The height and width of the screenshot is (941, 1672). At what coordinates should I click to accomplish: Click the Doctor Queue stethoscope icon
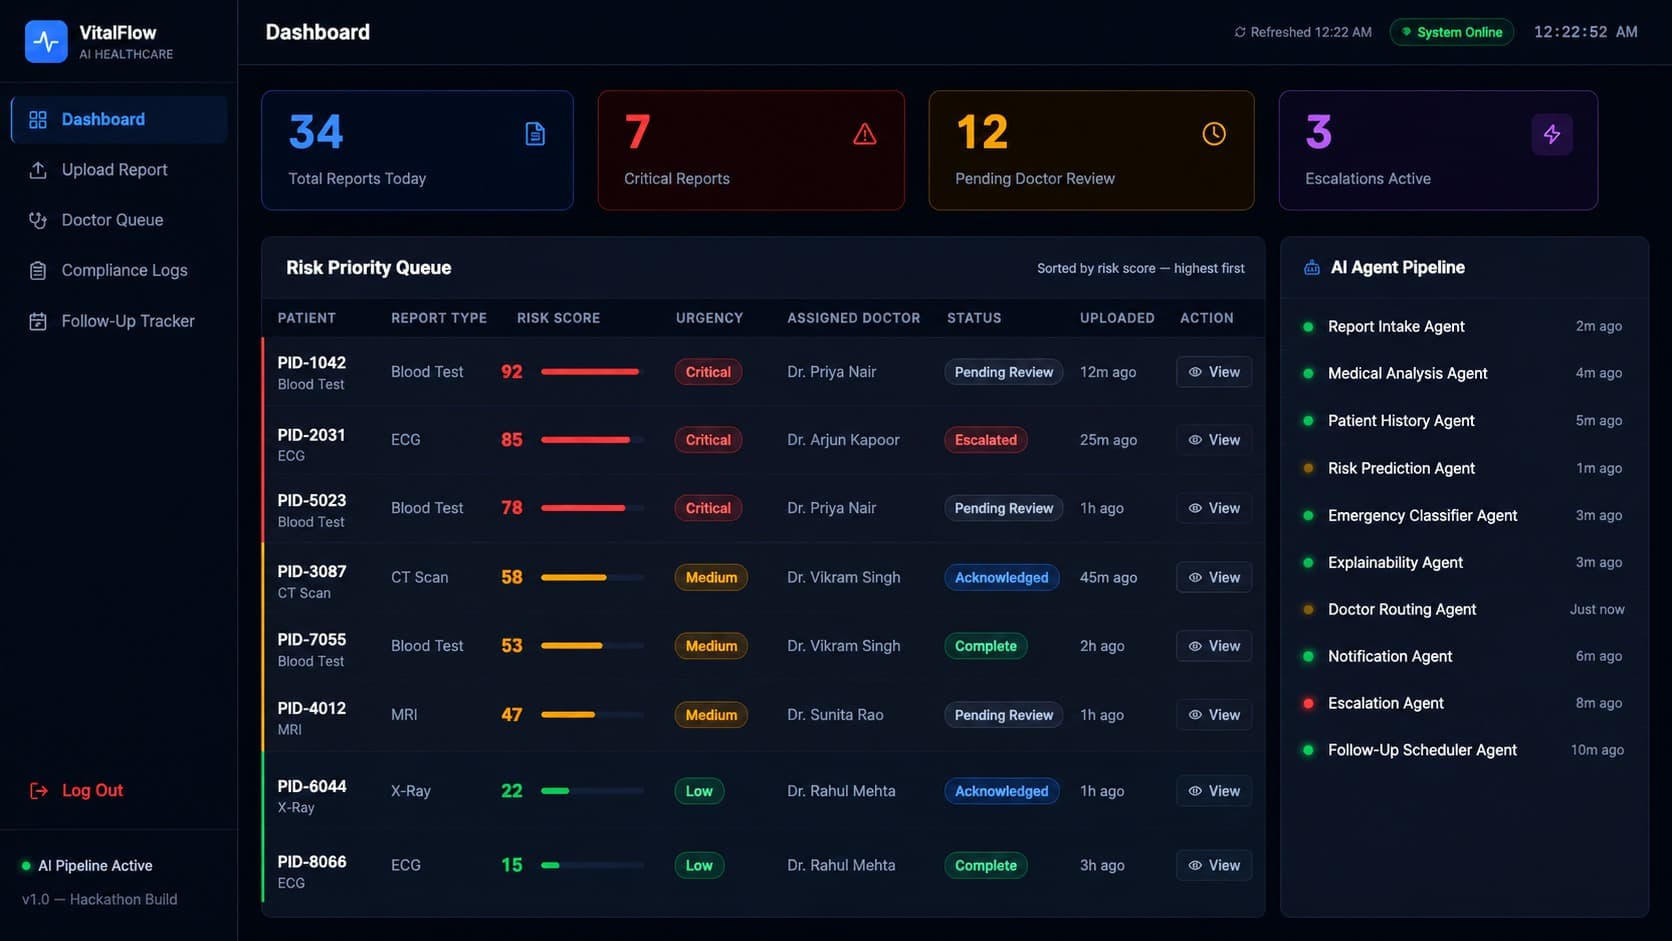(38, 220)
